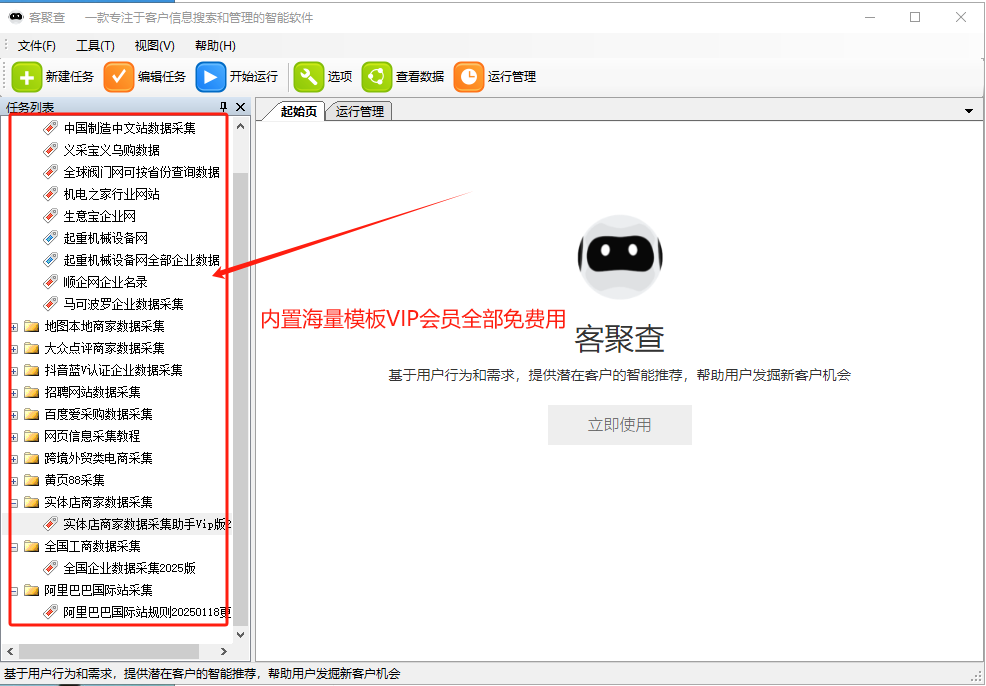Click task list scroll down arrow
This screenshot has height=686, width=986.
241,634
